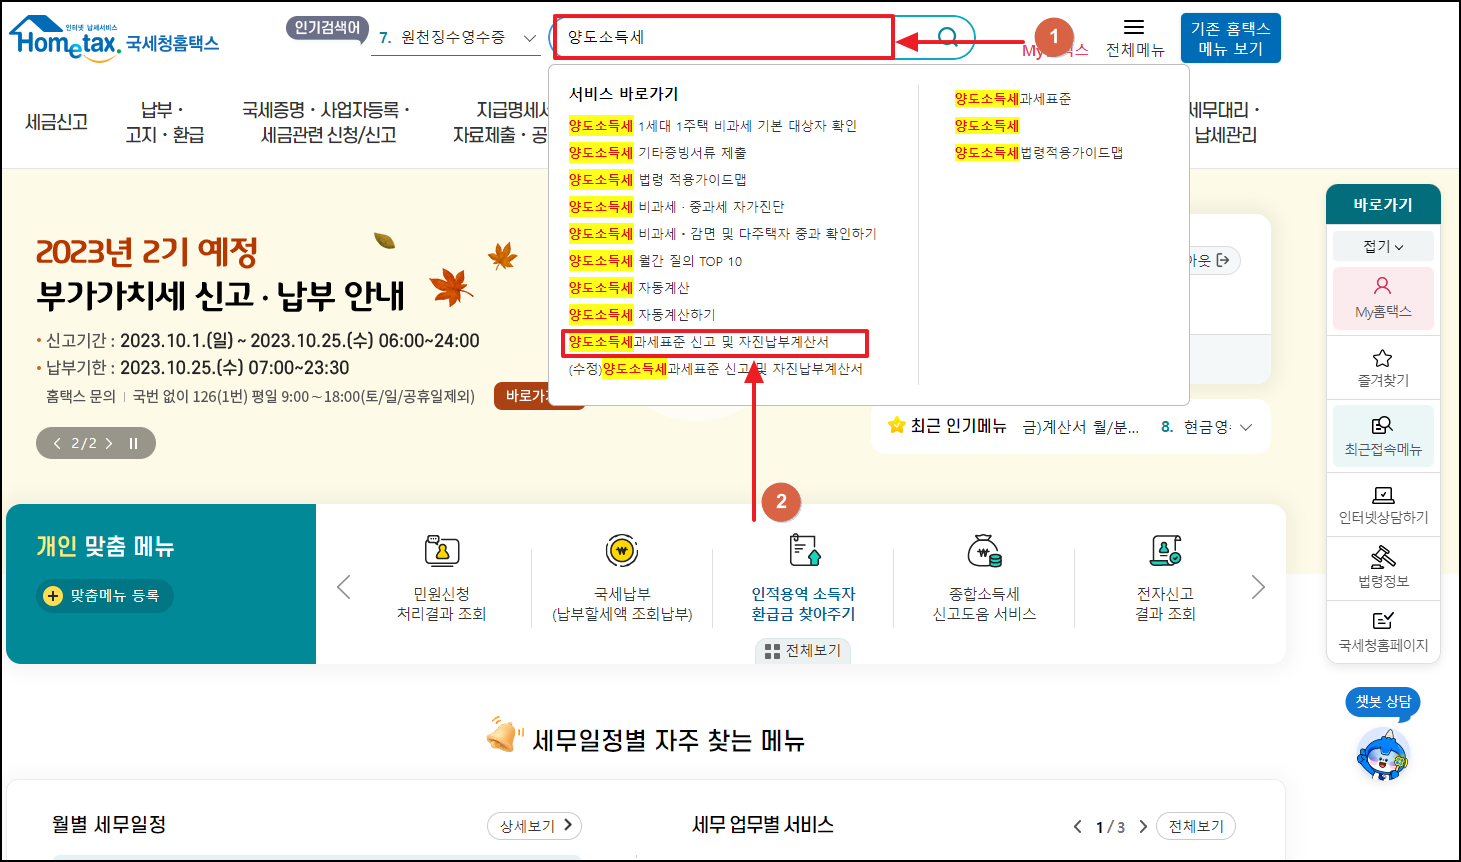Select plain 양도소득세 in right column

click(x=987, y=126)
